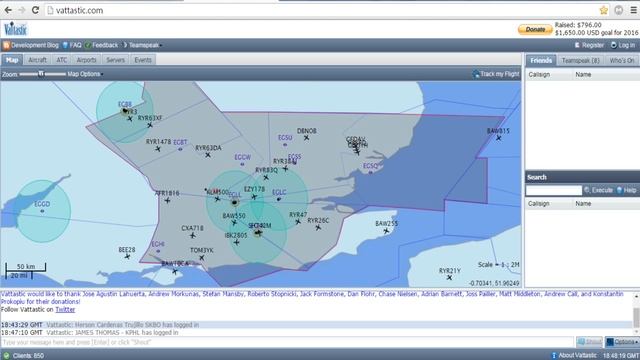Image resolution: width=640 pixels, height=360 pixels.
Task: Open the Map Options dropdown
Action: [85, 74]
